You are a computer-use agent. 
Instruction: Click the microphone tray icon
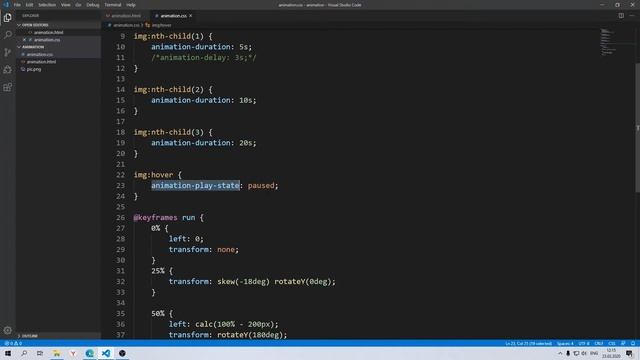click(568, 353)
